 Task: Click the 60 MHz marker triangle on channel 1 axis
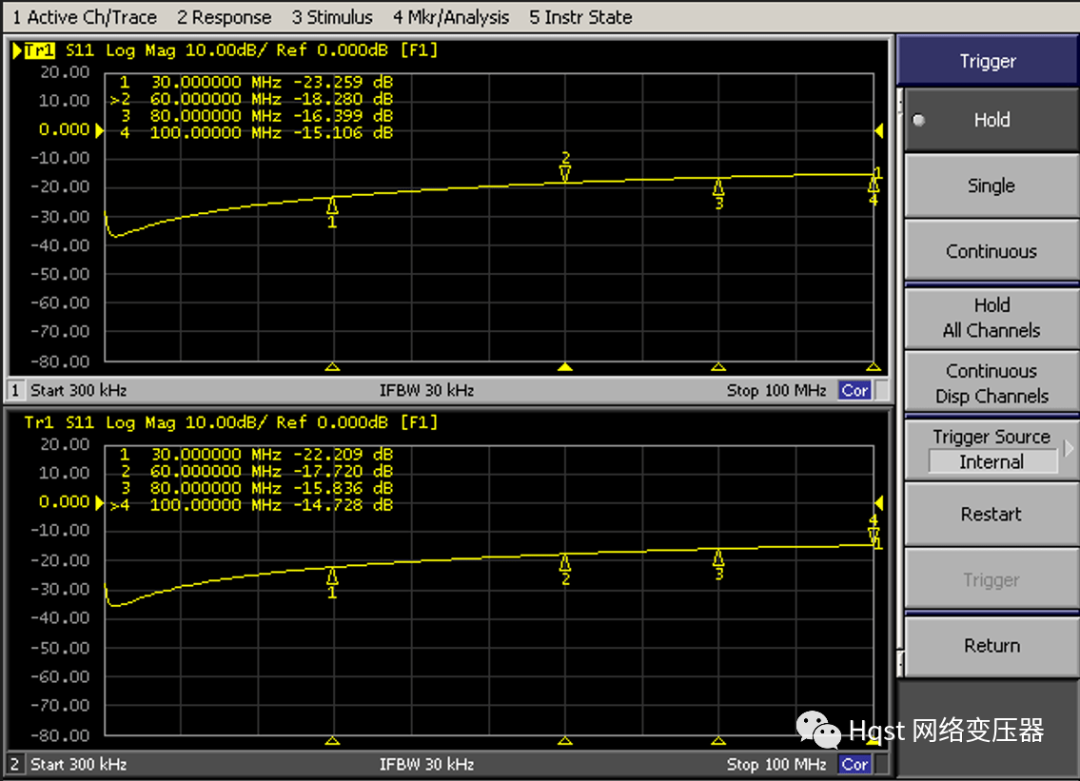(565, 367)
